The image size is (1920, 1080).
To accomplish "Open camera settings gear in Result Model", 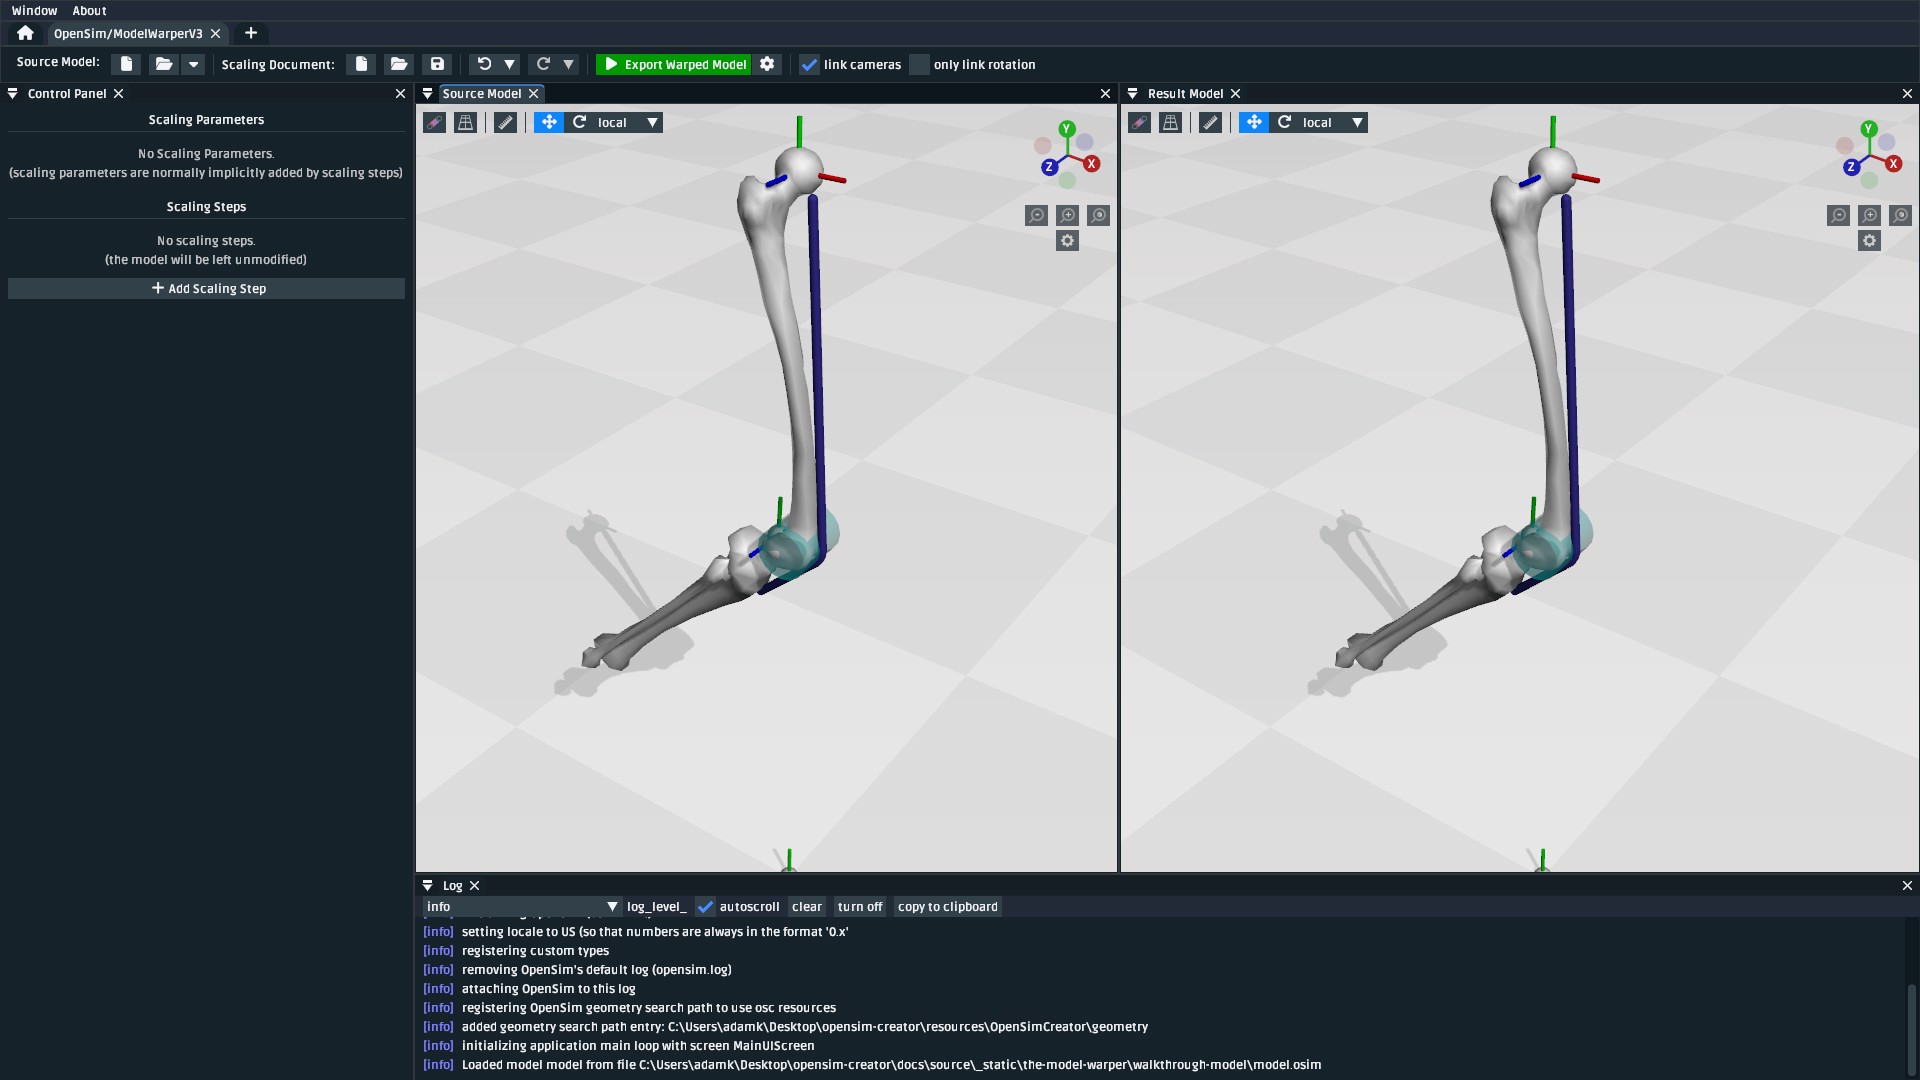I will coord(1870,241).
